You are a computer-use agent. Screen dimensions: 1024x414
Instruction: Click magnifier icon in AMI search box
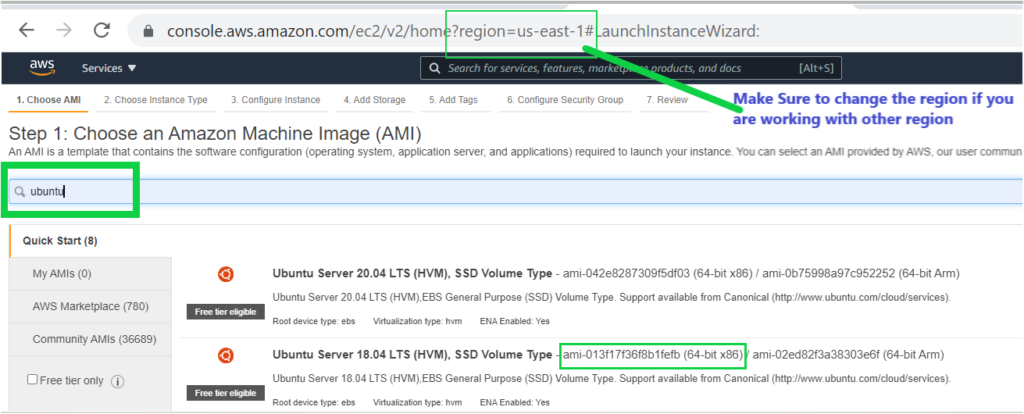(20, 192)
